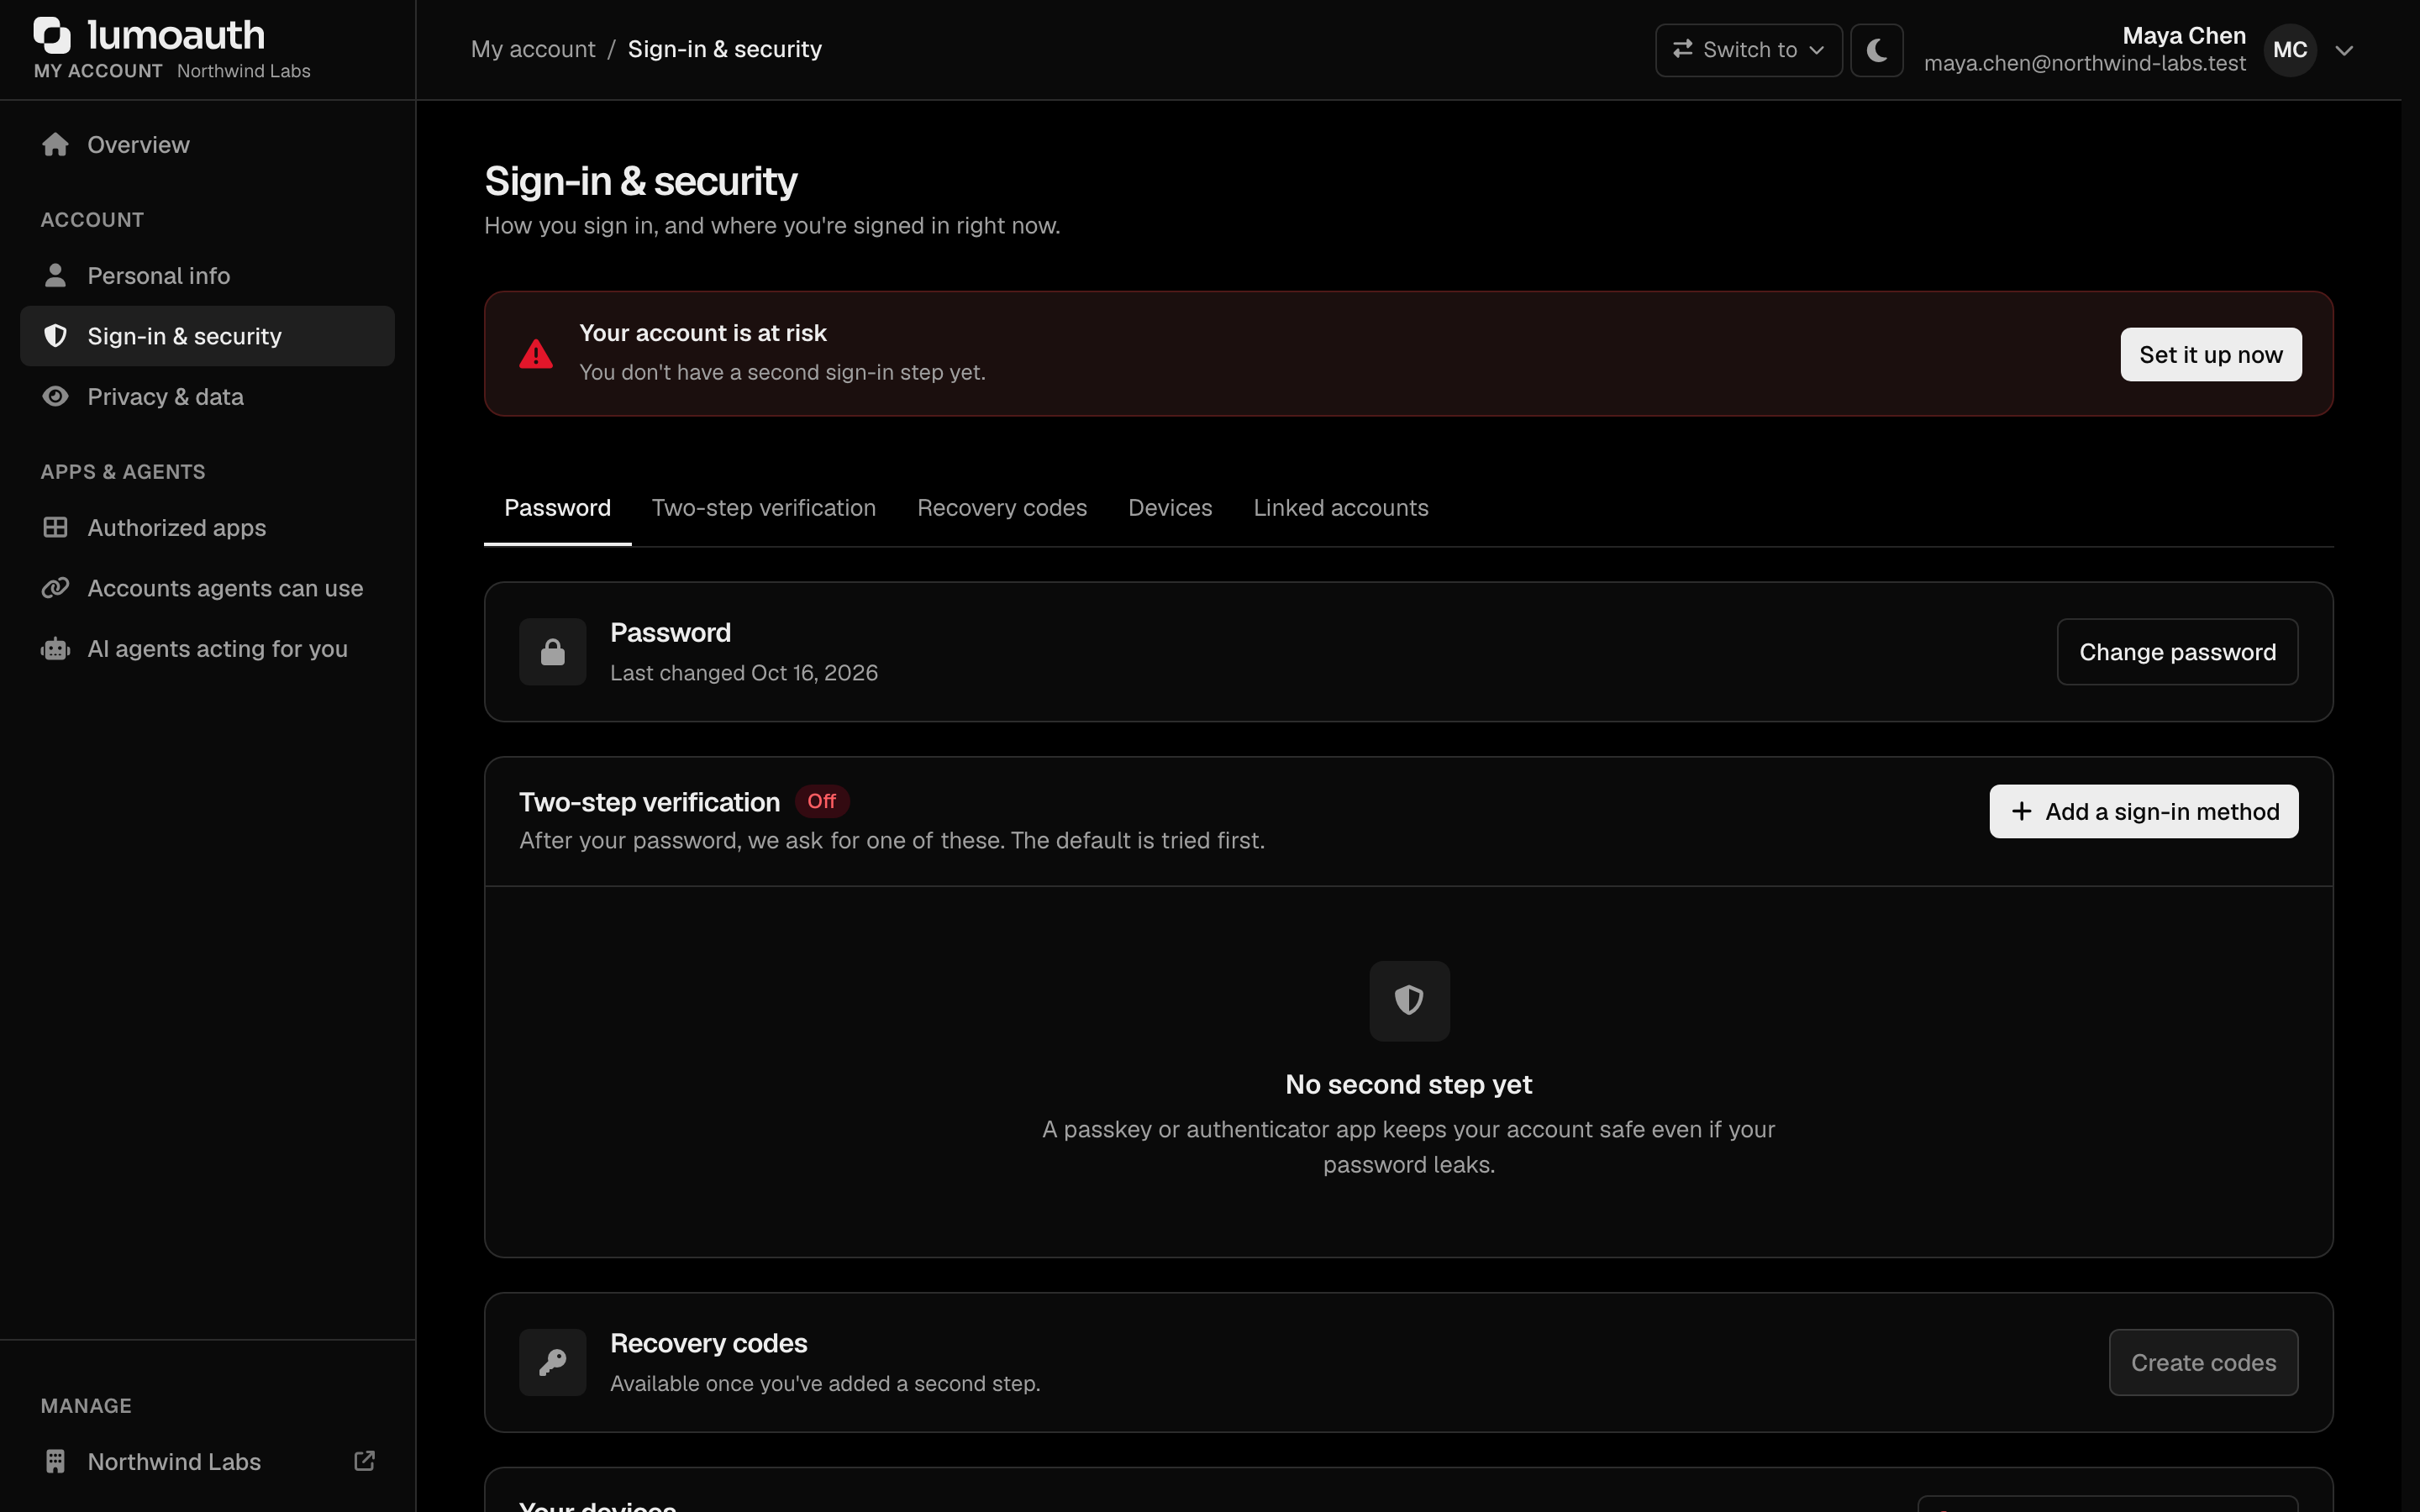Click the Accounts agents can use link icon
This screenshot has width=2420, height=1512.
[55, 588]
